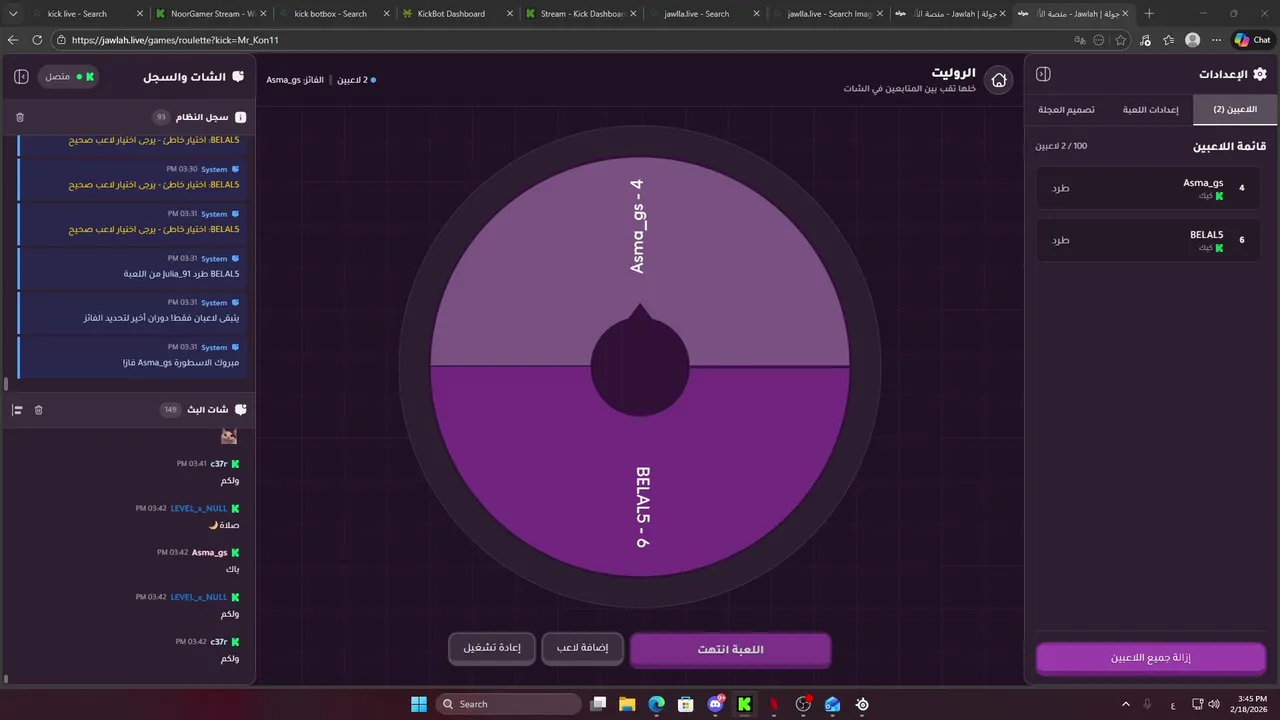Screen dimensions: 1280x720
Task: Click the game over button اللعبة انتهت
Action: (x=730, y=650)
